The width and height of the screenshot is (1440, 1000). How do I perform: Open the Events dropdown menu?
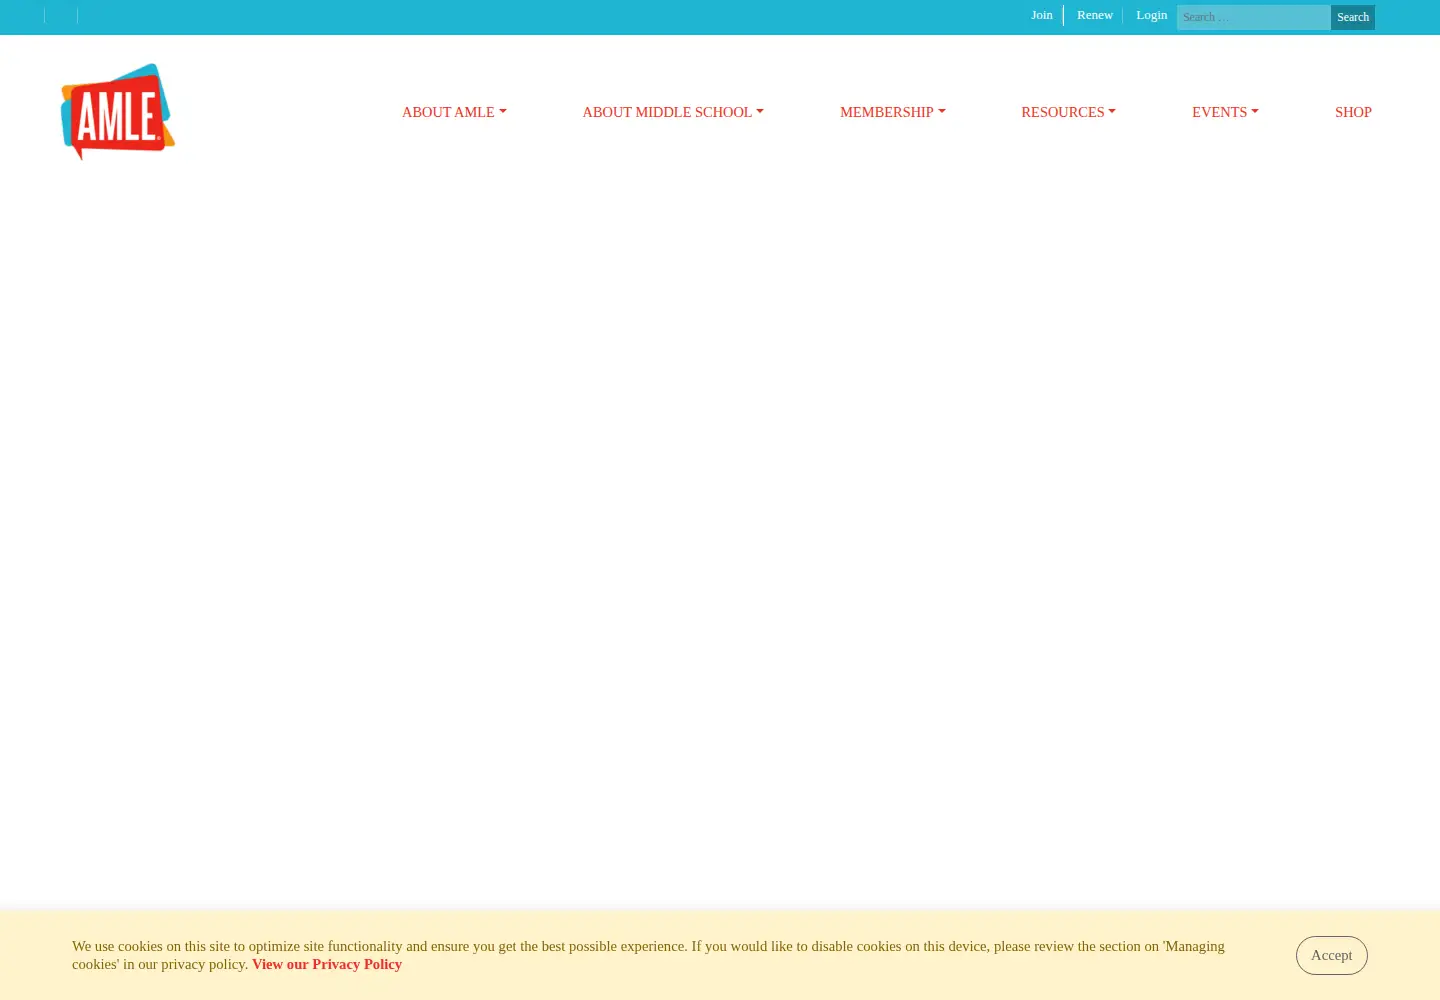(1225, 112)
